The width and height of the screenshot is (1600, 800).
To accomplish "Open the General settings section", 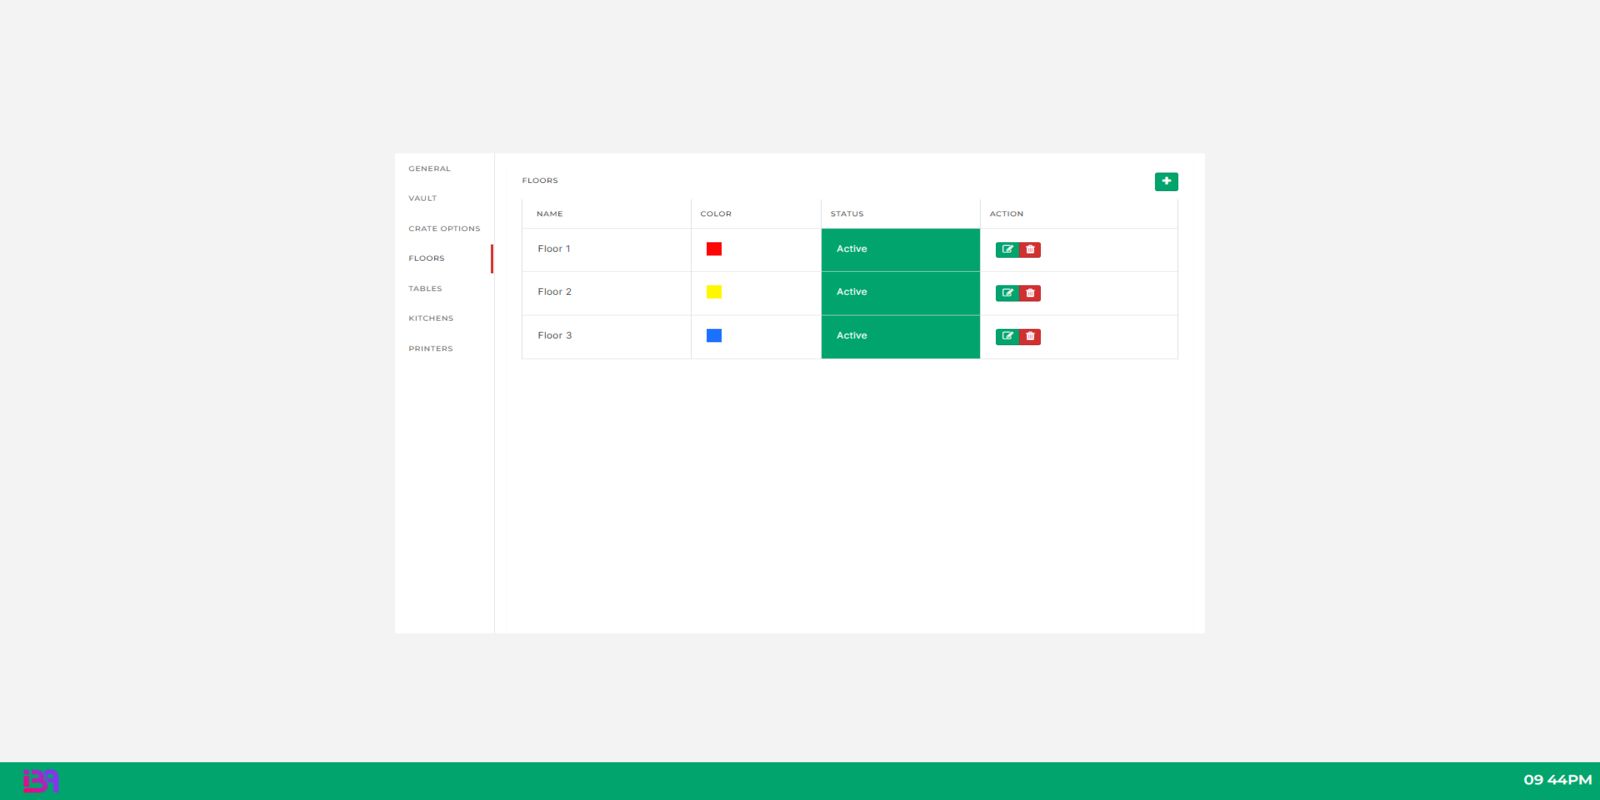I will pos(429,169).
